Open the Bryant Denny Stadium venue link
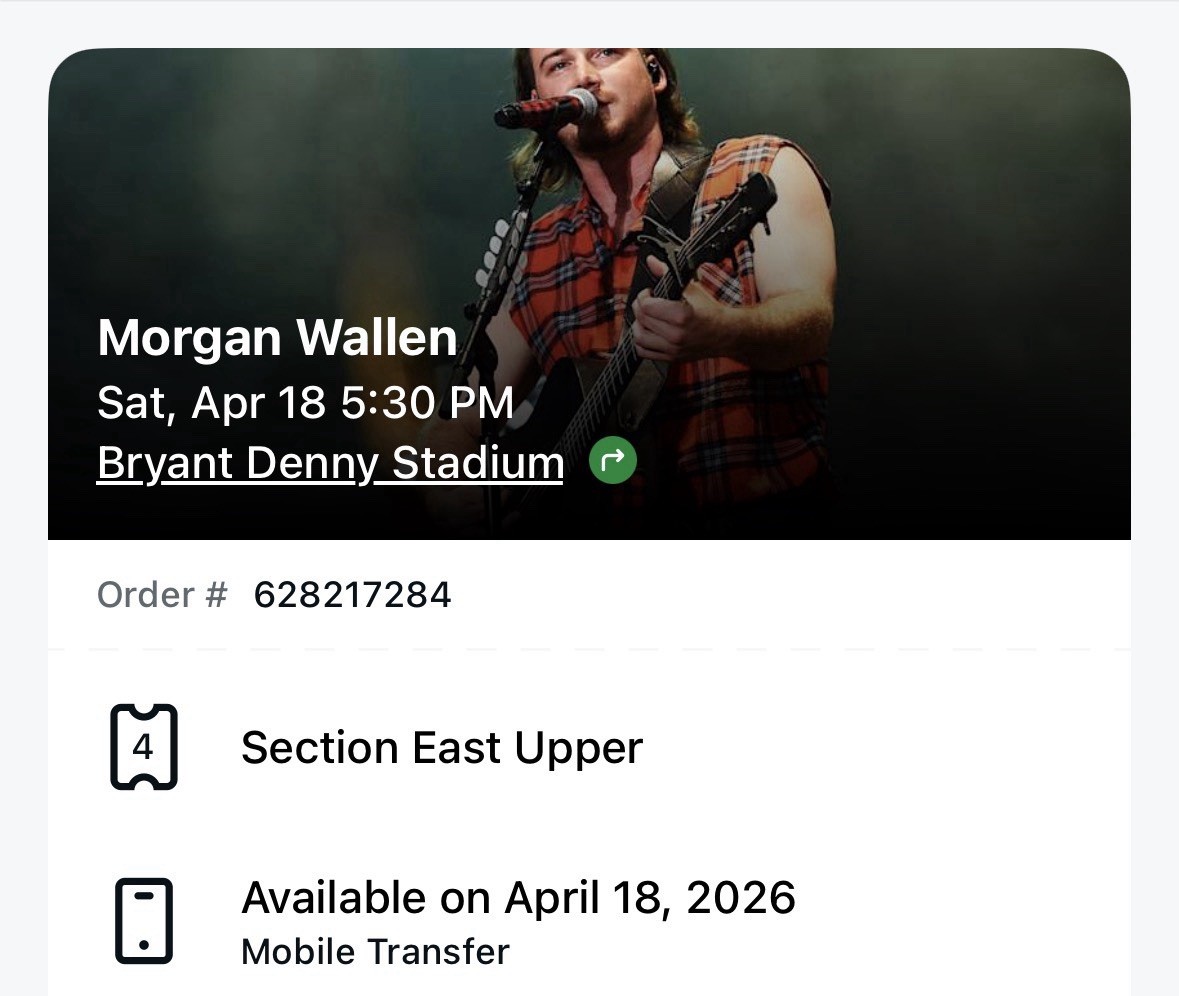 click(330, 462)
